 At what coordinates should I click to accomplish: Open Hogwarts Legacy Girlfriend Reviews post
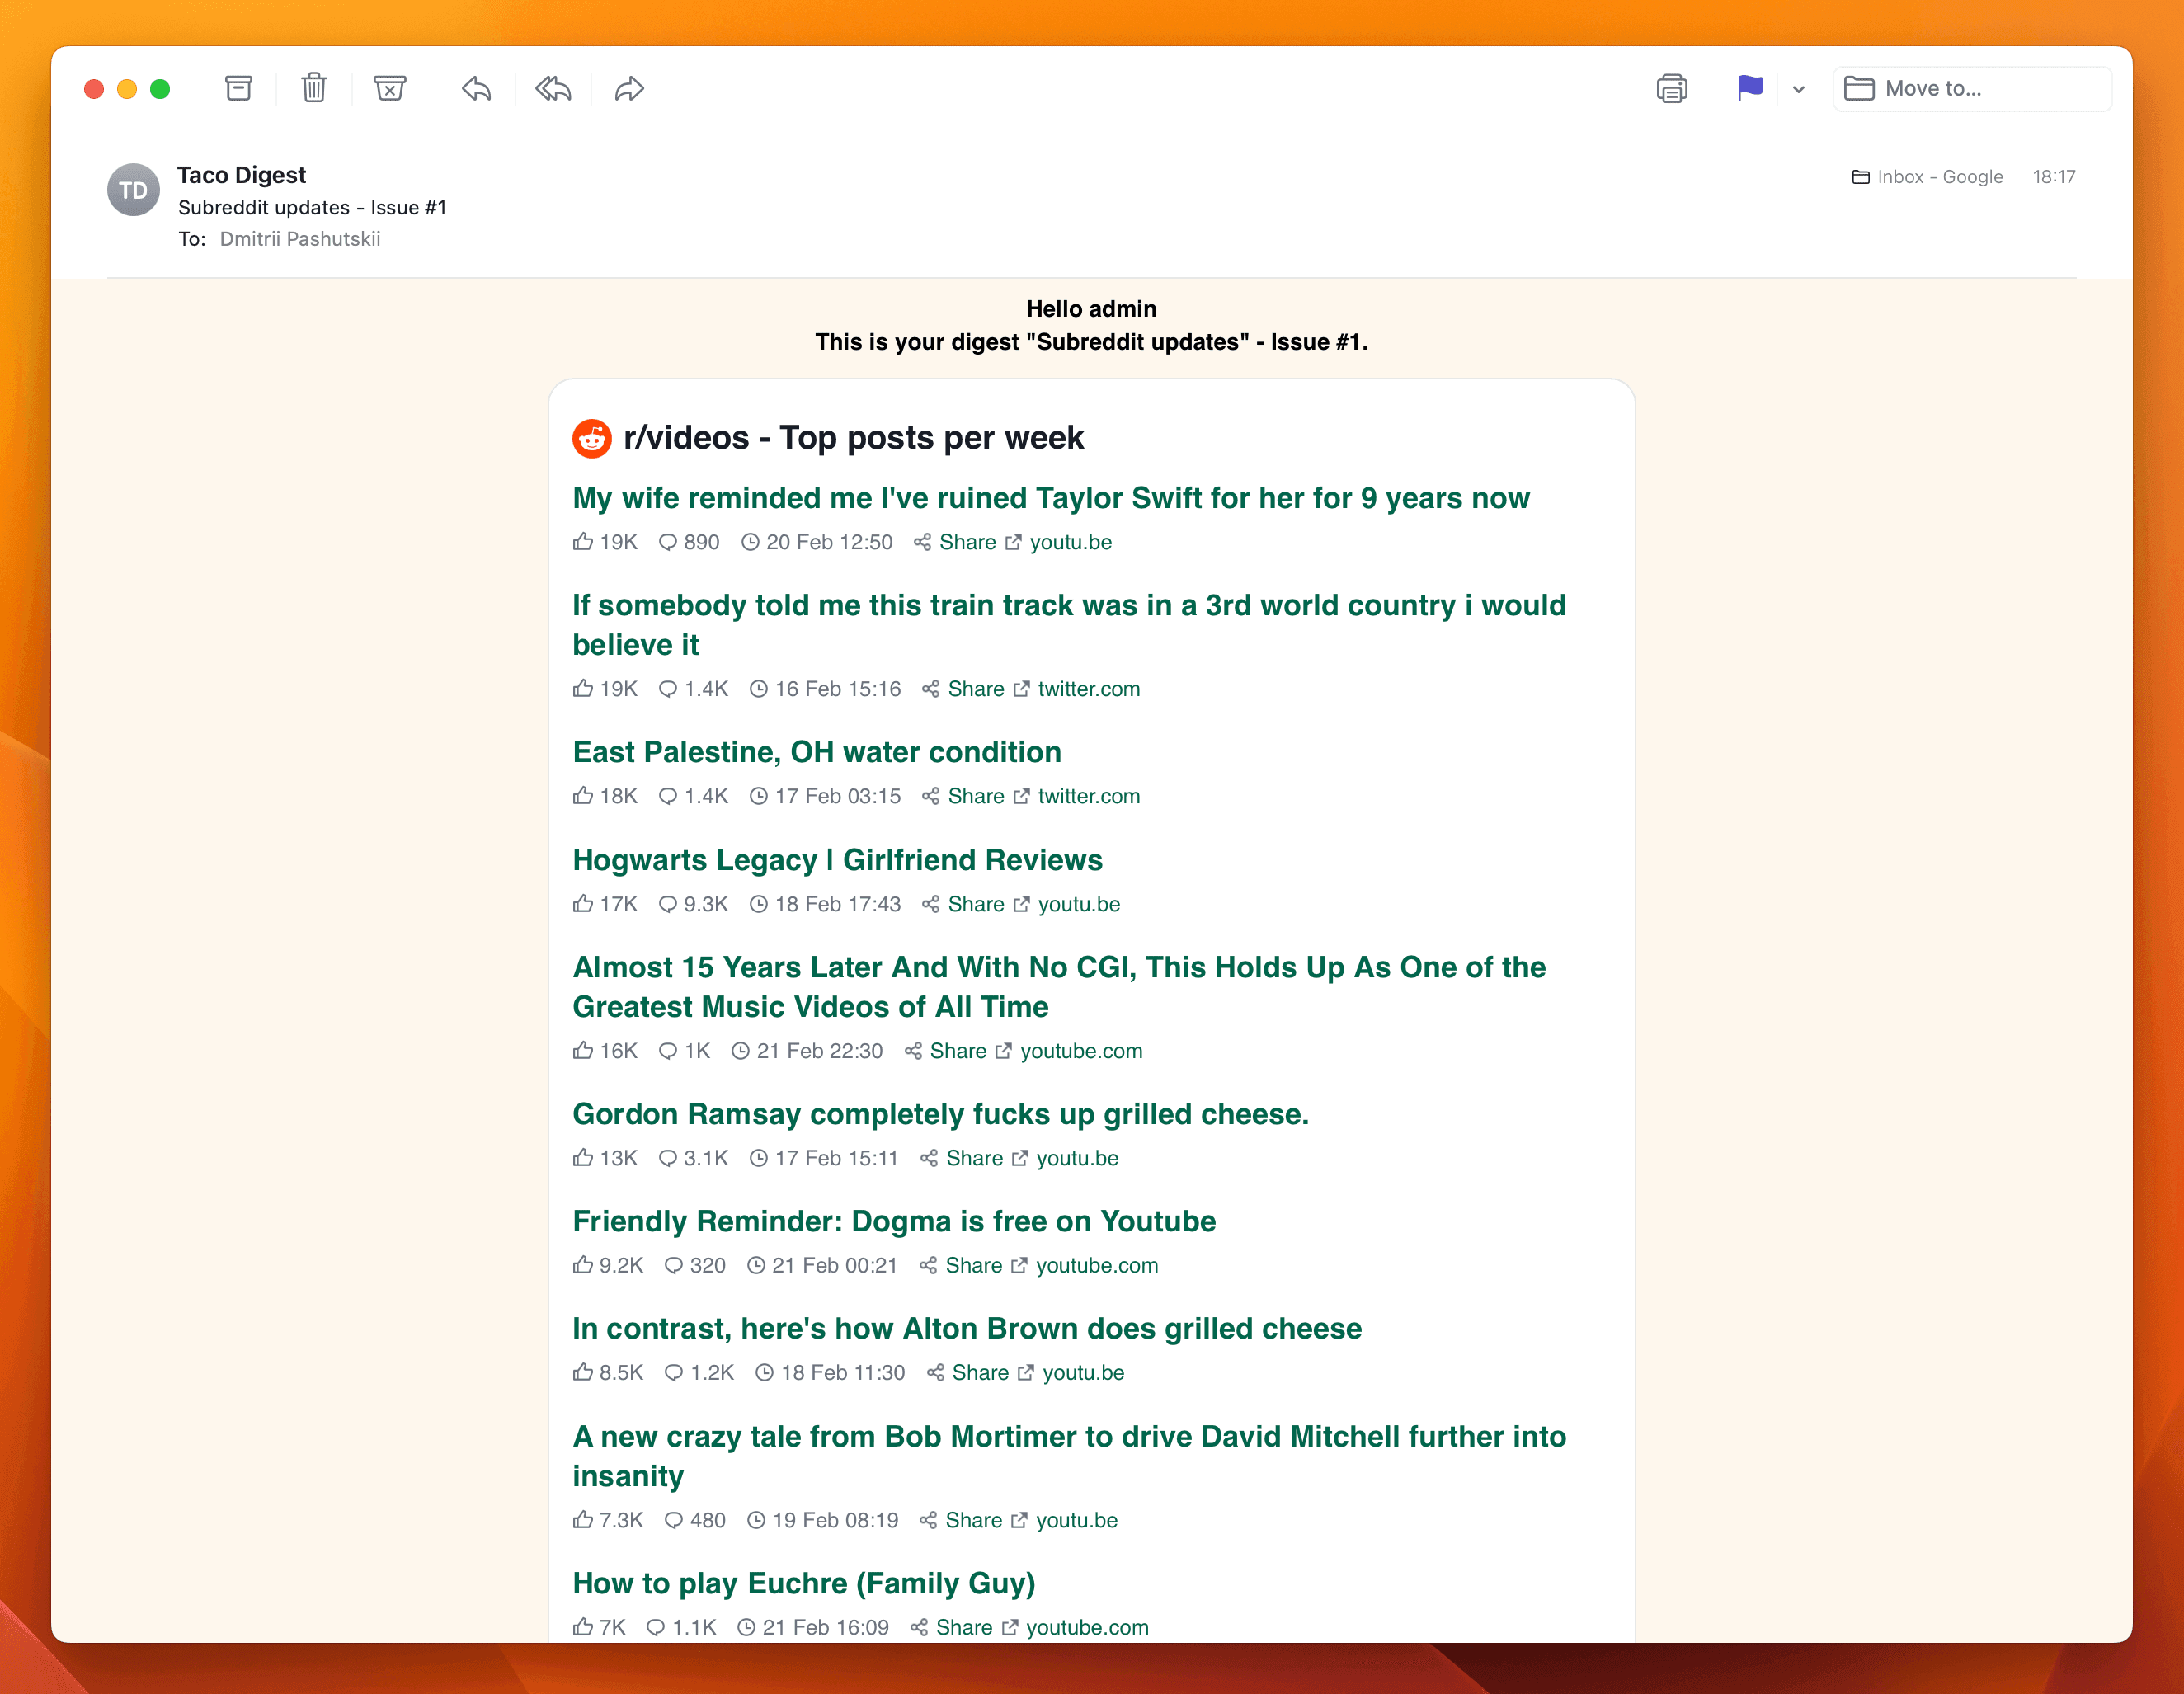coord(838,860)
